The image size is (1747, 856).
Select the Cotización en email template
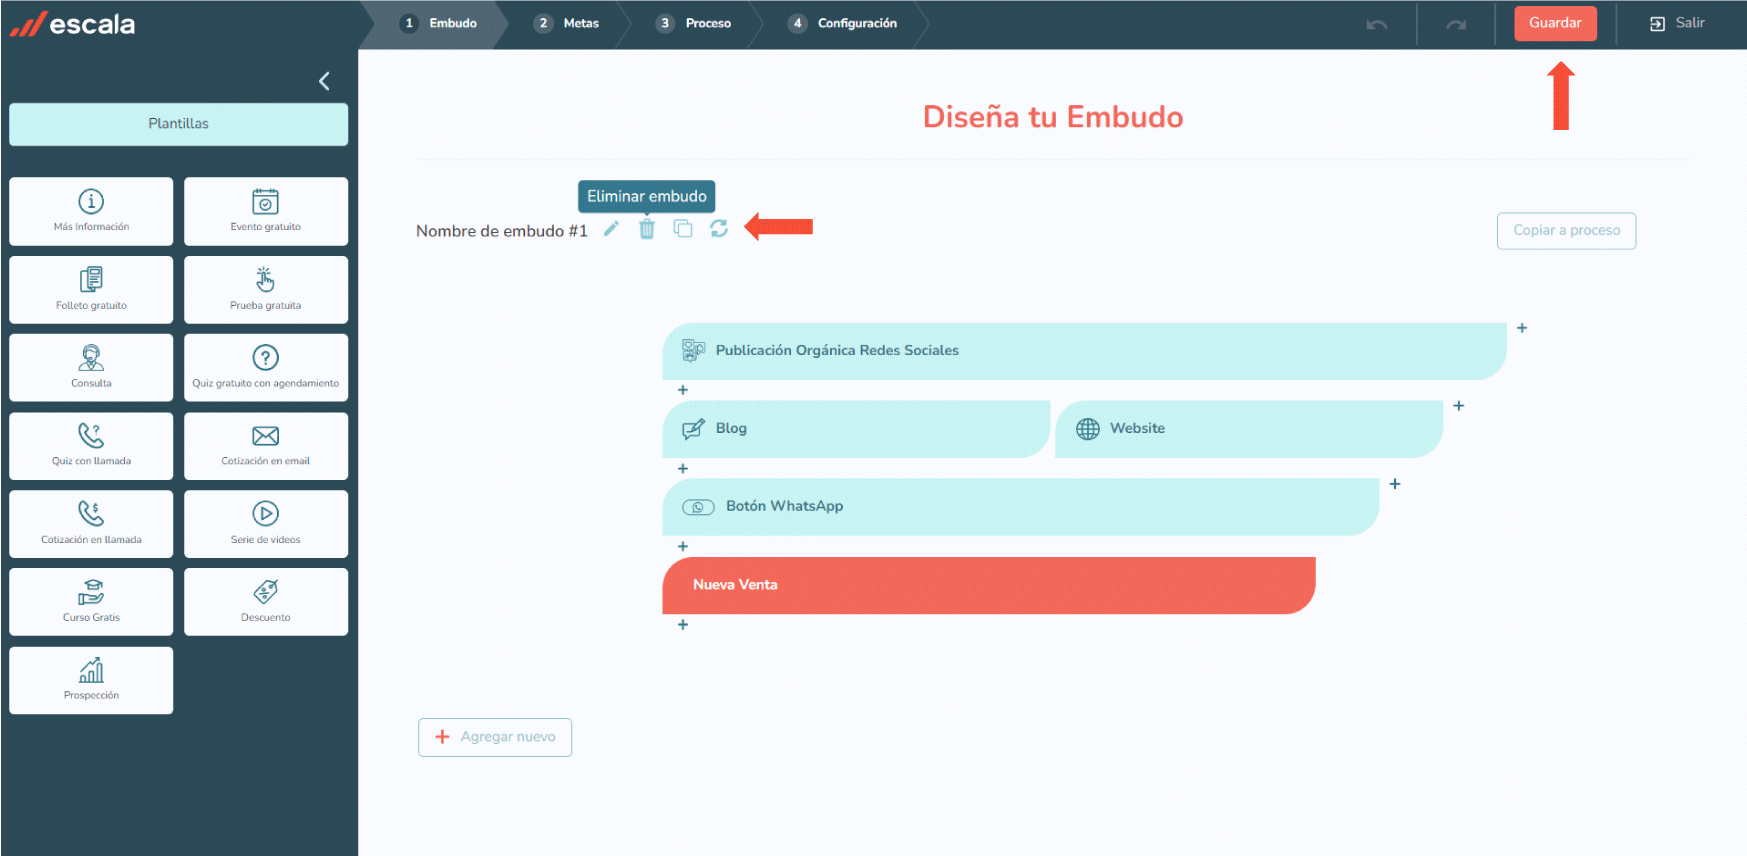coord(266,446)
